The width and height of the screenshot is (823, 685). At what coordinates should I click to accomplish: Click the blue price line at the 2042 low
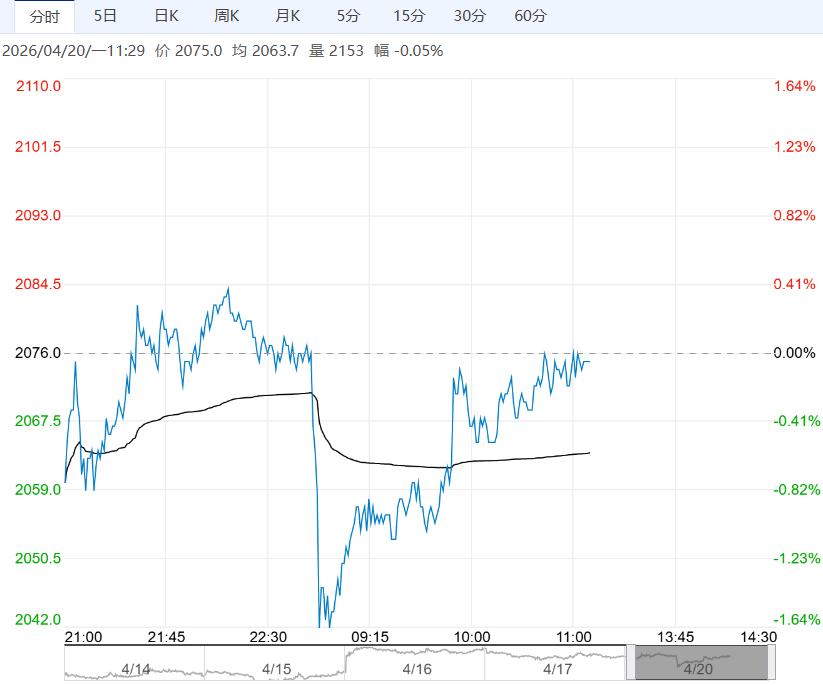321,622
